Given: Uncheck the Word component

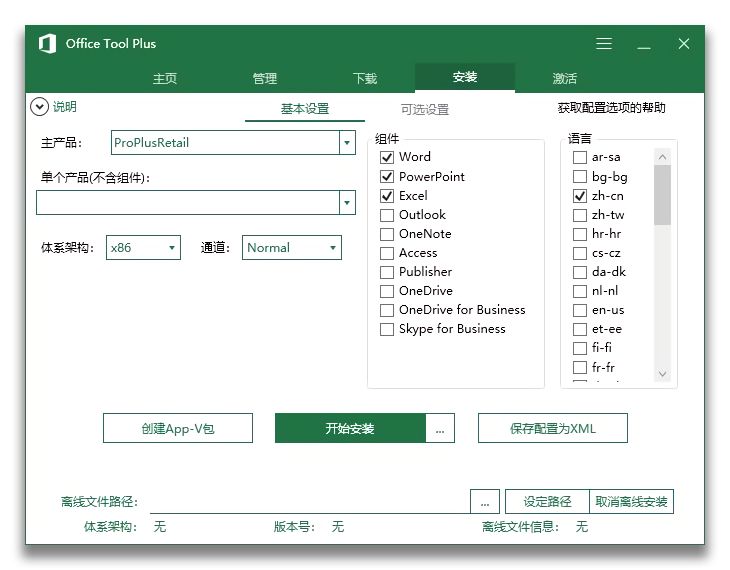Looking at the screenshot, I should [x=387, y=157].
